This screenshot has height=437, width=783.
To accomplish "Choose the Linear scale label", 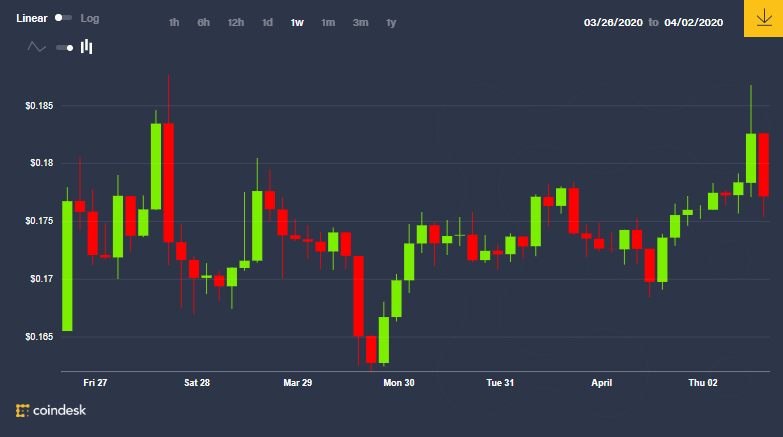I will (31, 18).
